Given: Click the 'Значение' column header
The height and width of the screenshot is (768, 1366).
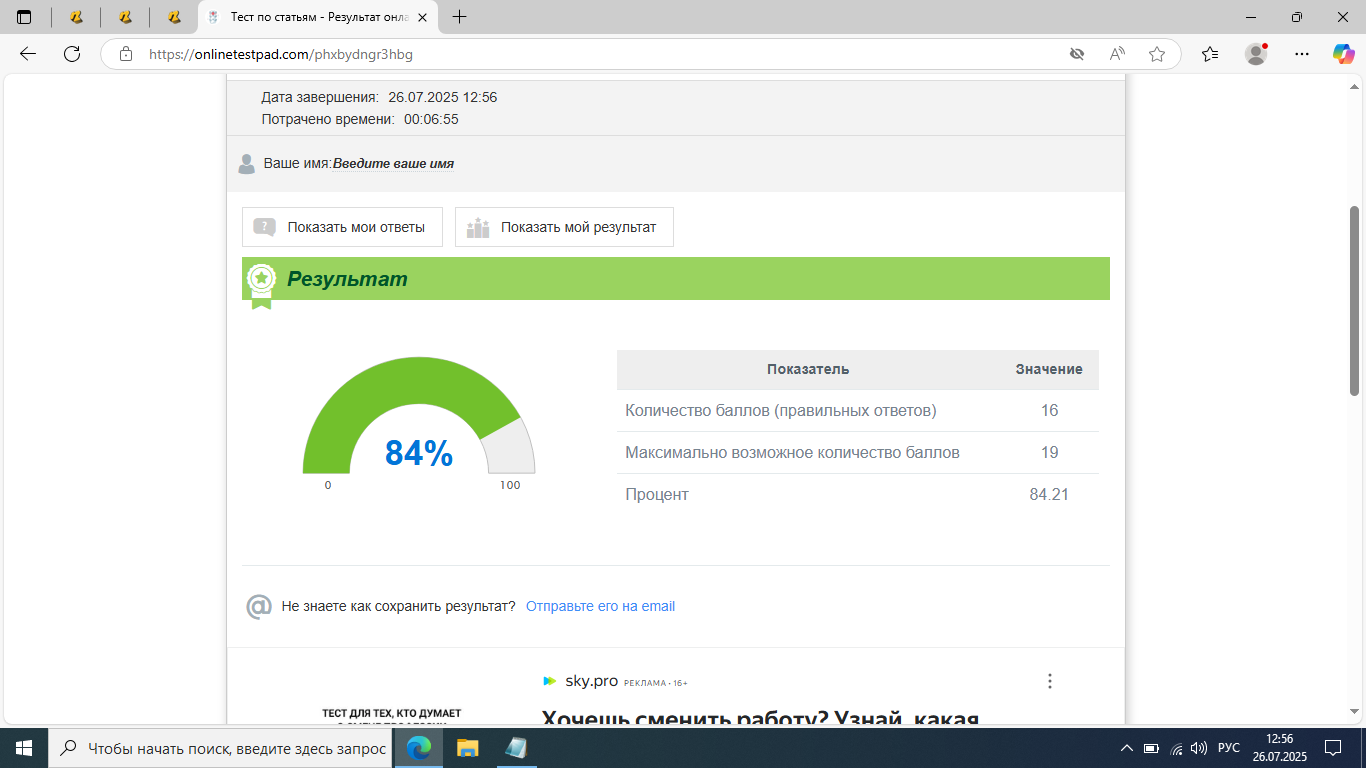Looking at the screenshot, I should point(1049,369).
